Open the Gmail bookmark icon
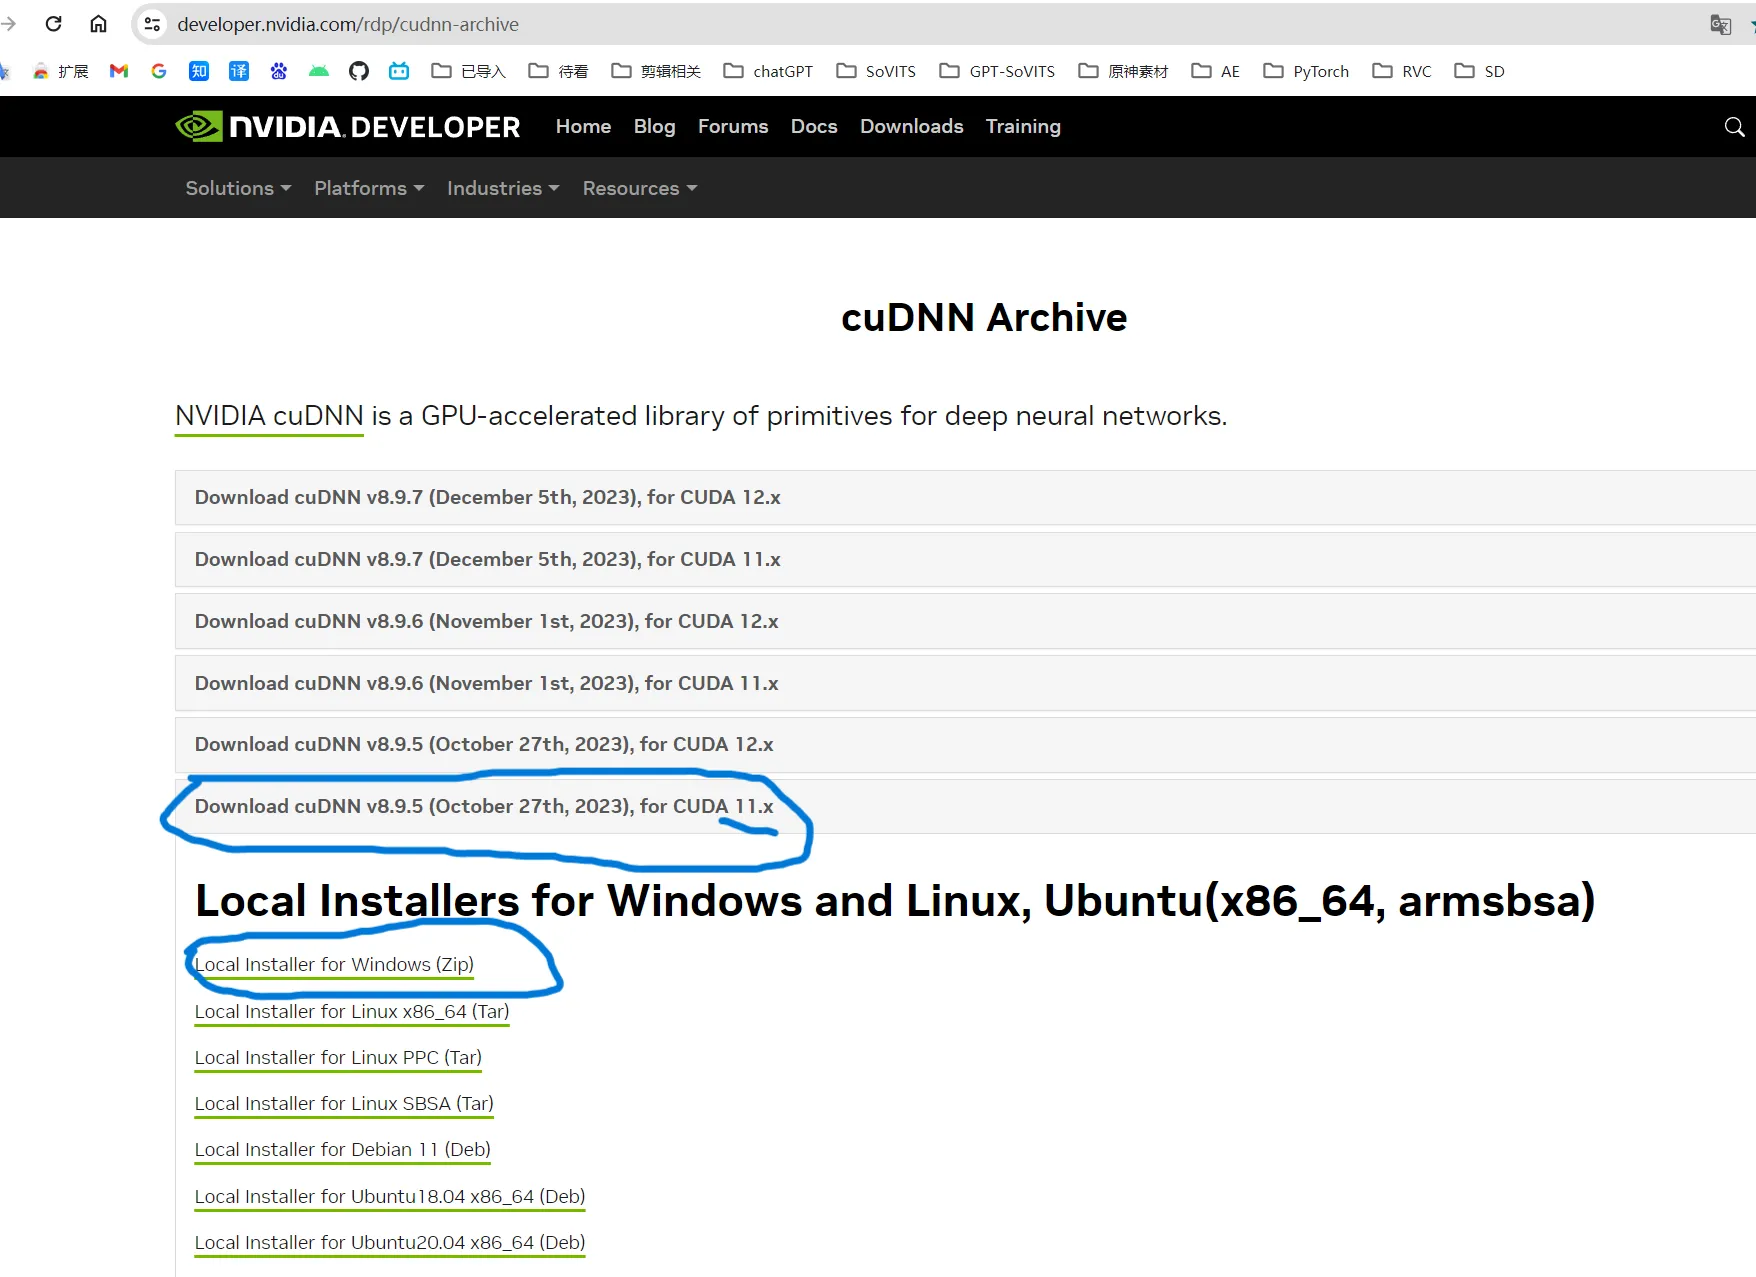 click(x=119, y=71)
